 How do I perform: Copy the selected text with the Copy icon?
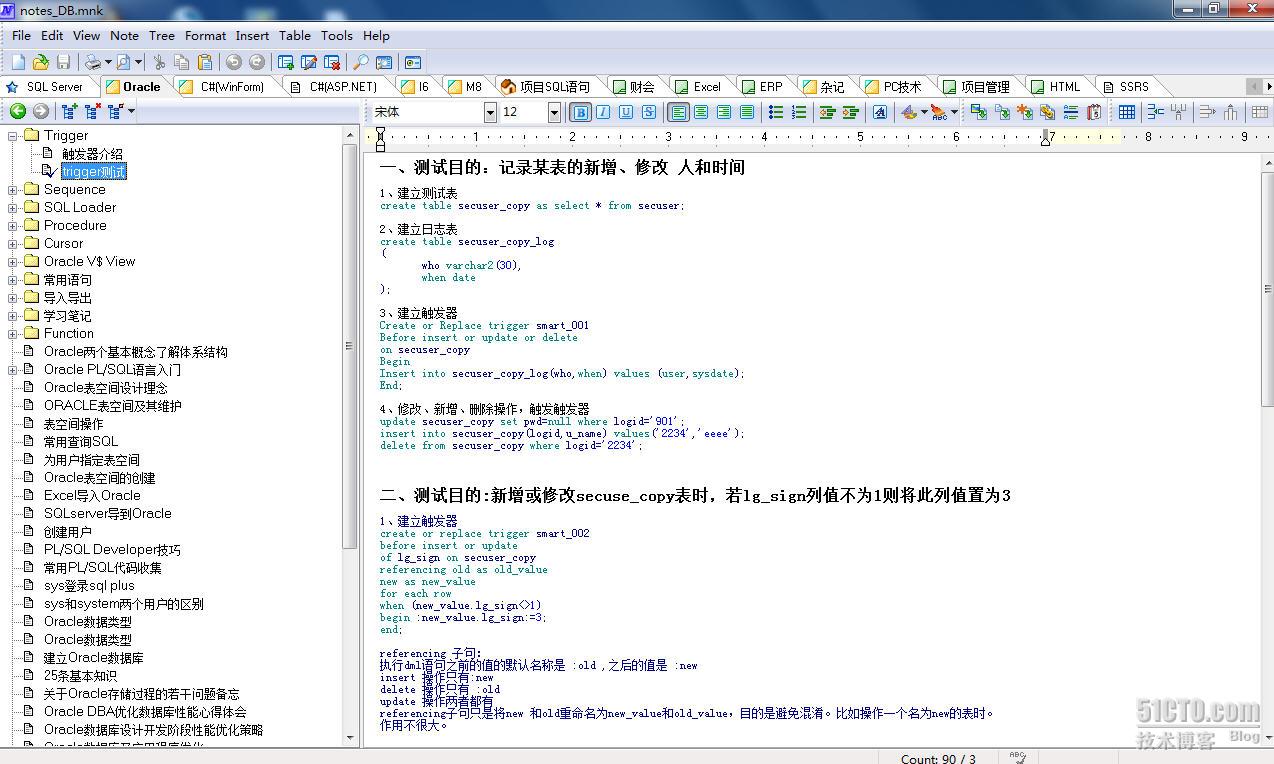181,62
